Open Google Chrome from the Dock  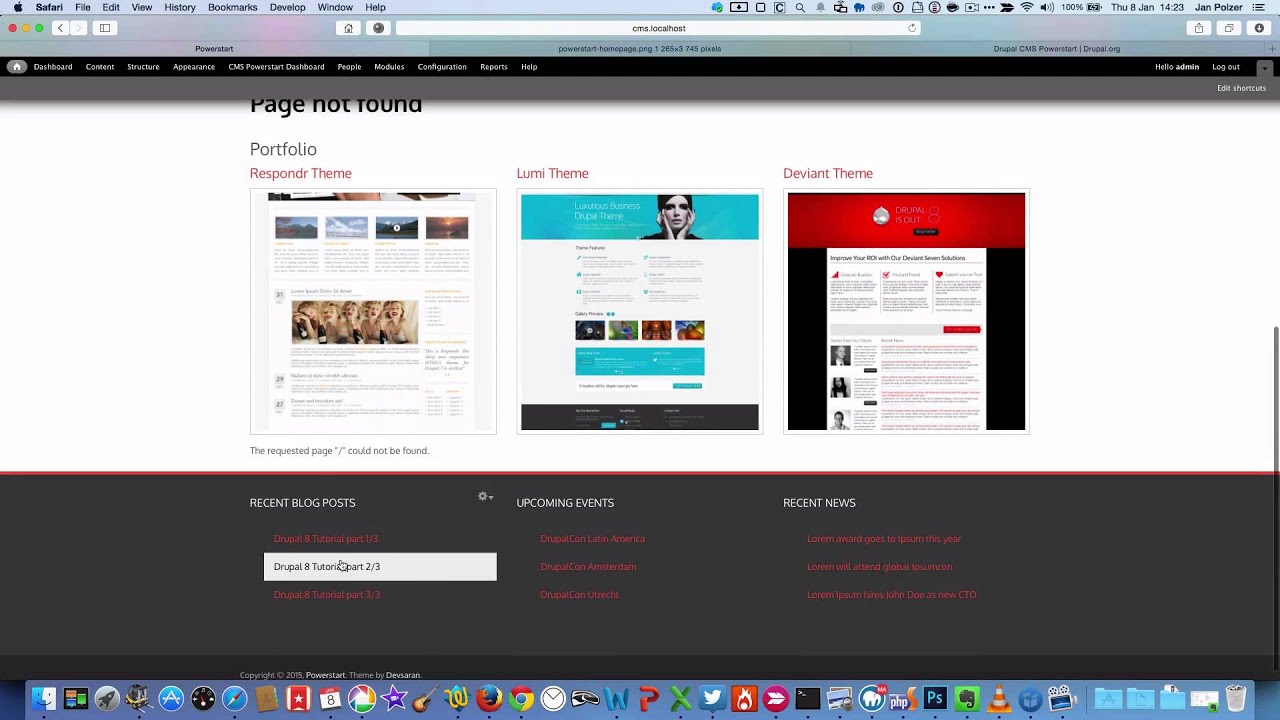pyautogui.click(x=521, y=698)
